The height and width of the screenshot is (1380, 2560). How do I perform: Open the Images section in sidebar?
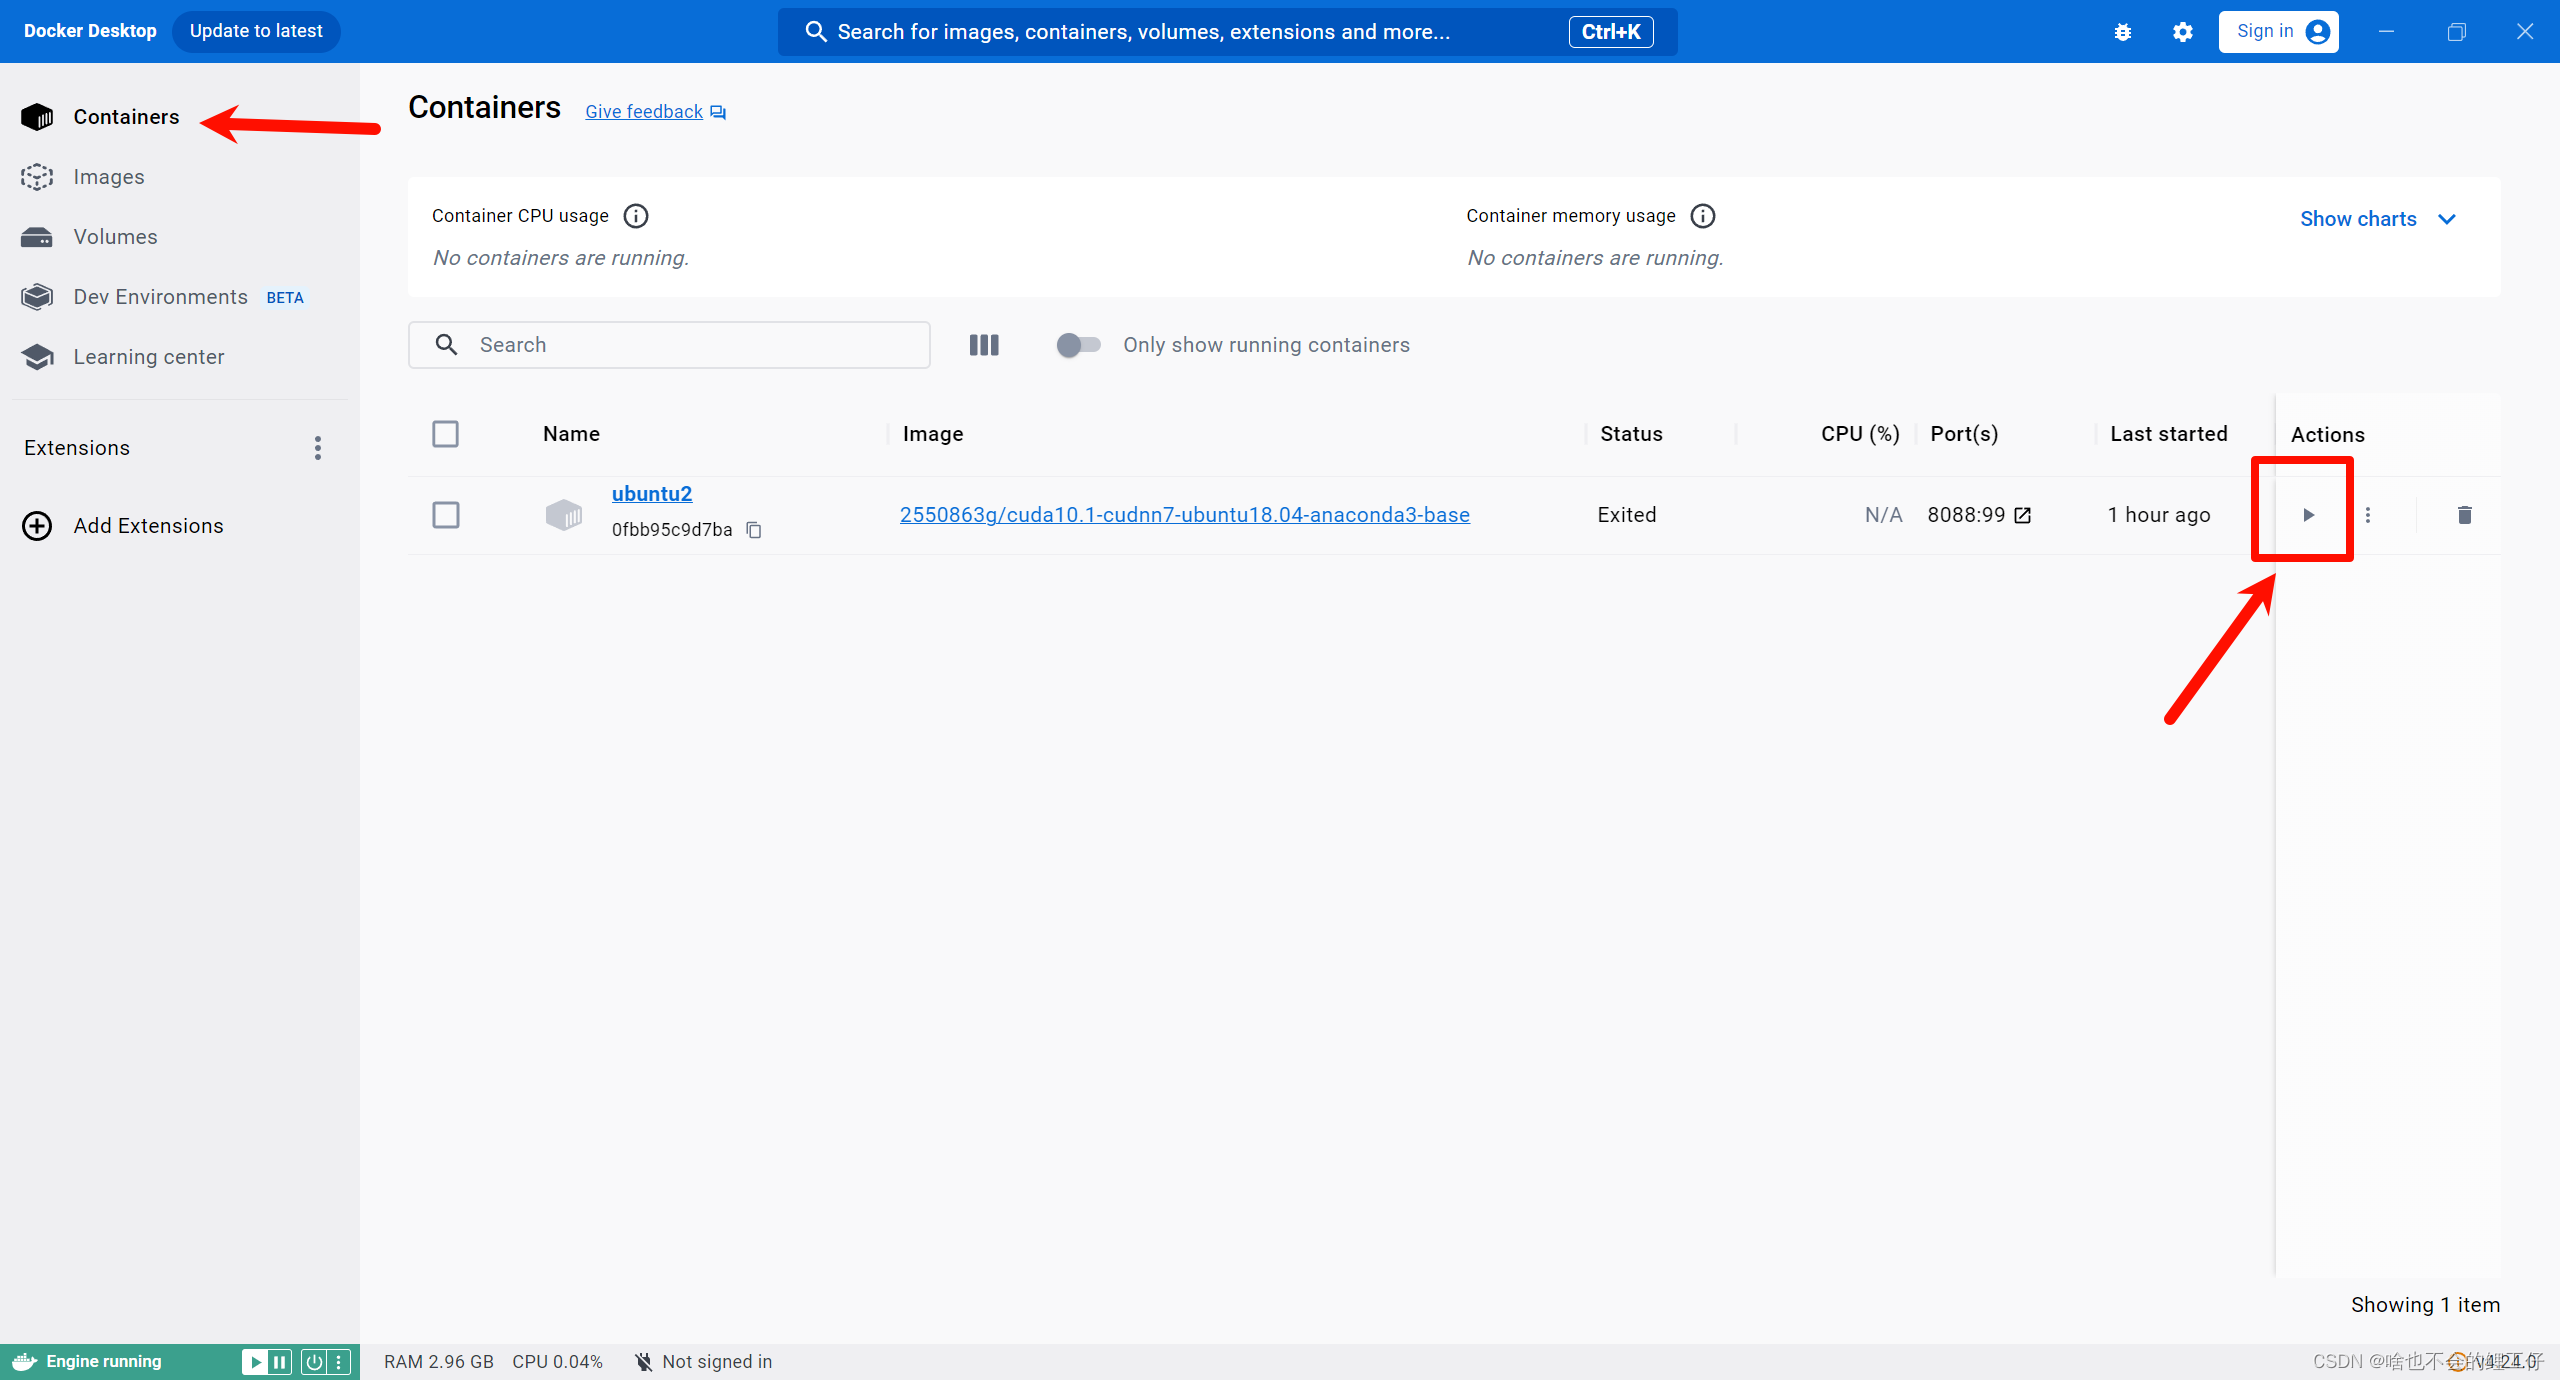[x=108, y=176]
